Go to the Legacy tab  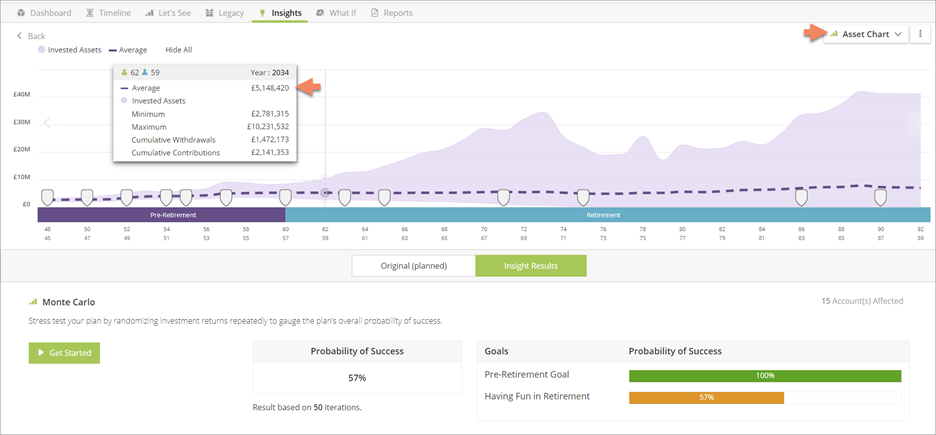tap(223, 13)
